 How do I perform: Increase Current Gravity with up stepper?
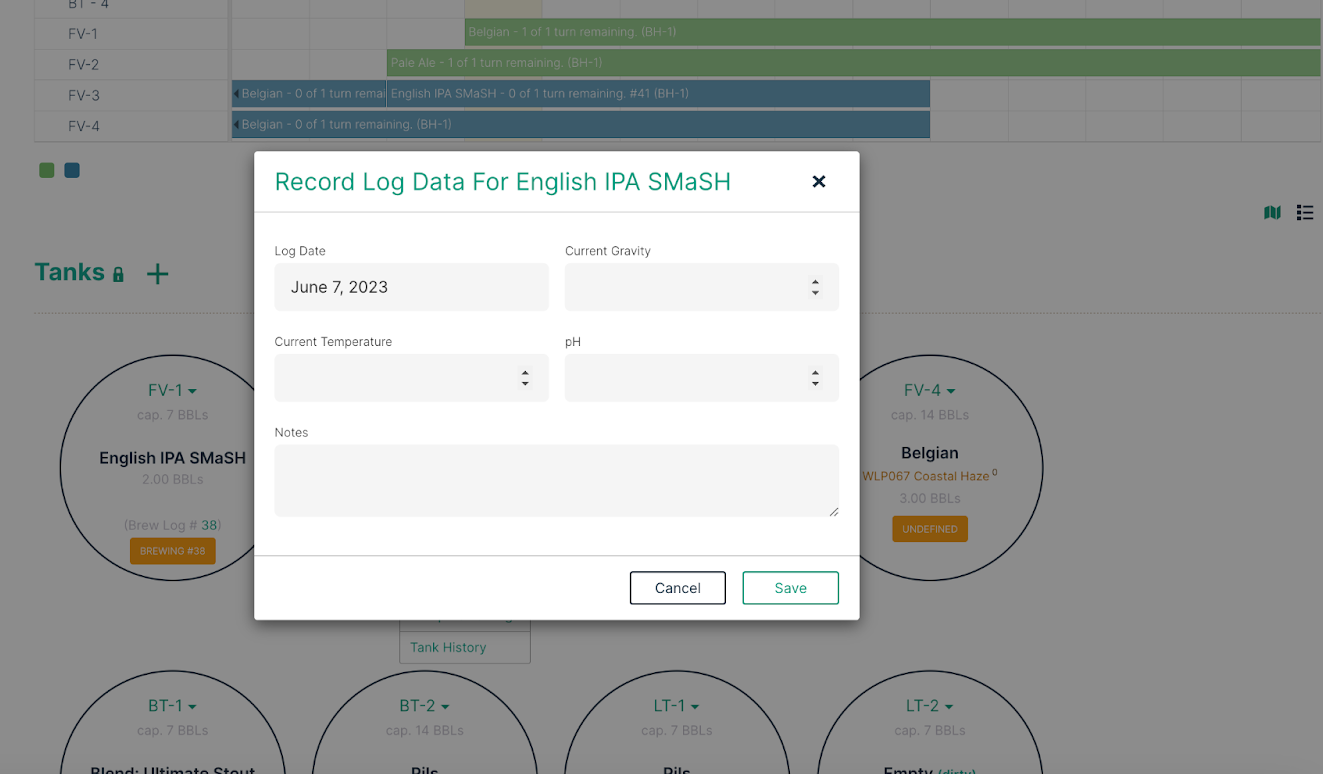pos(815,282)
